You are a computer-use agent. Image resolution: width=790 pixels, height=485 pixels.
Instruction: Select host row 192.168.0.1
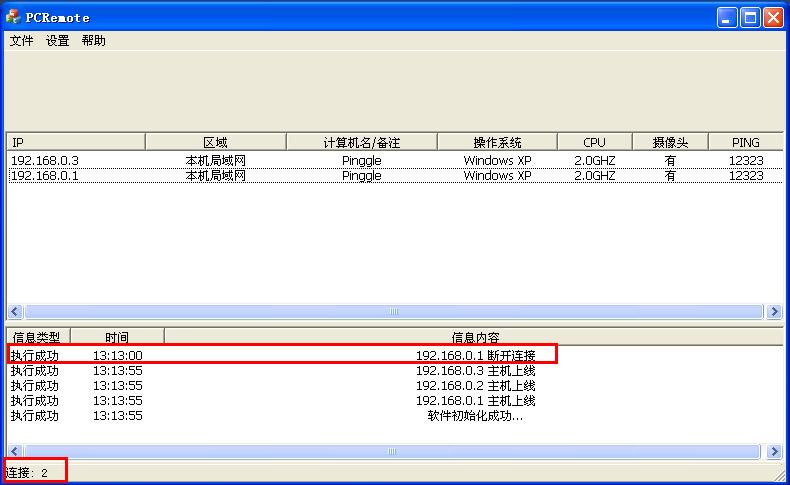click(396, 176)
